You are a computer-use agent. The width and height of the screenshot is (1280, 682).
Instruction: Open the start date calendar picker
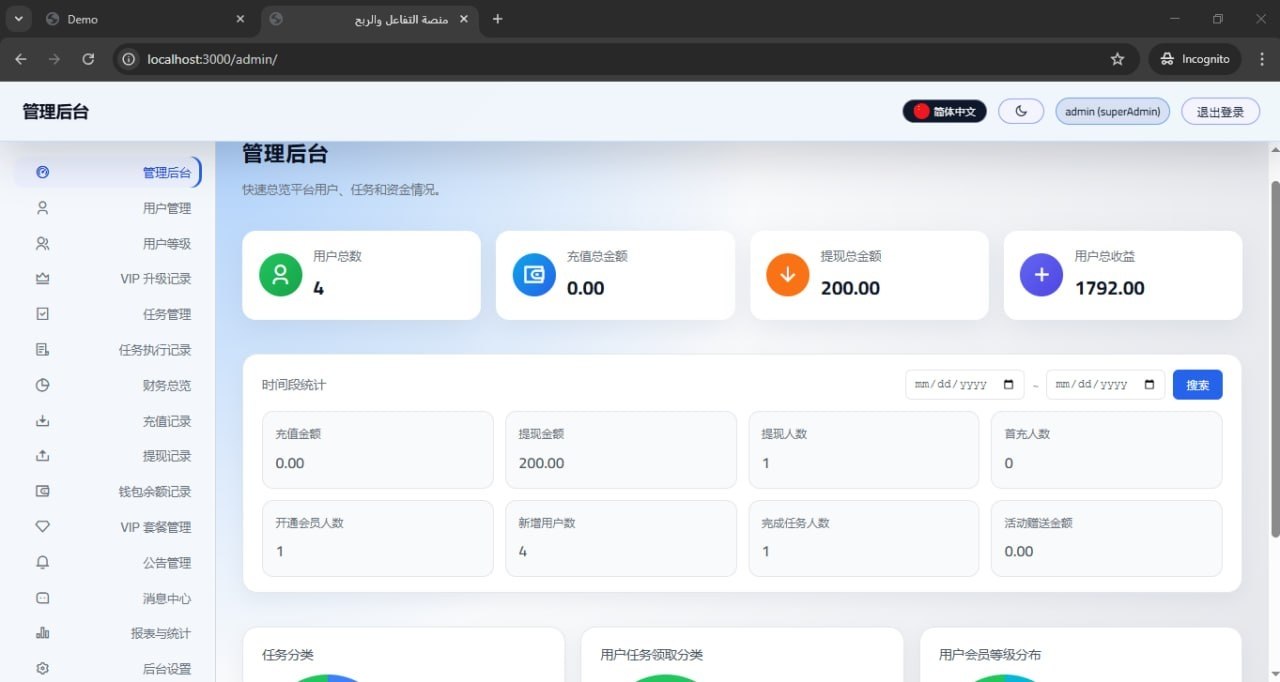pyautogui.click(x=1008, y=385)
